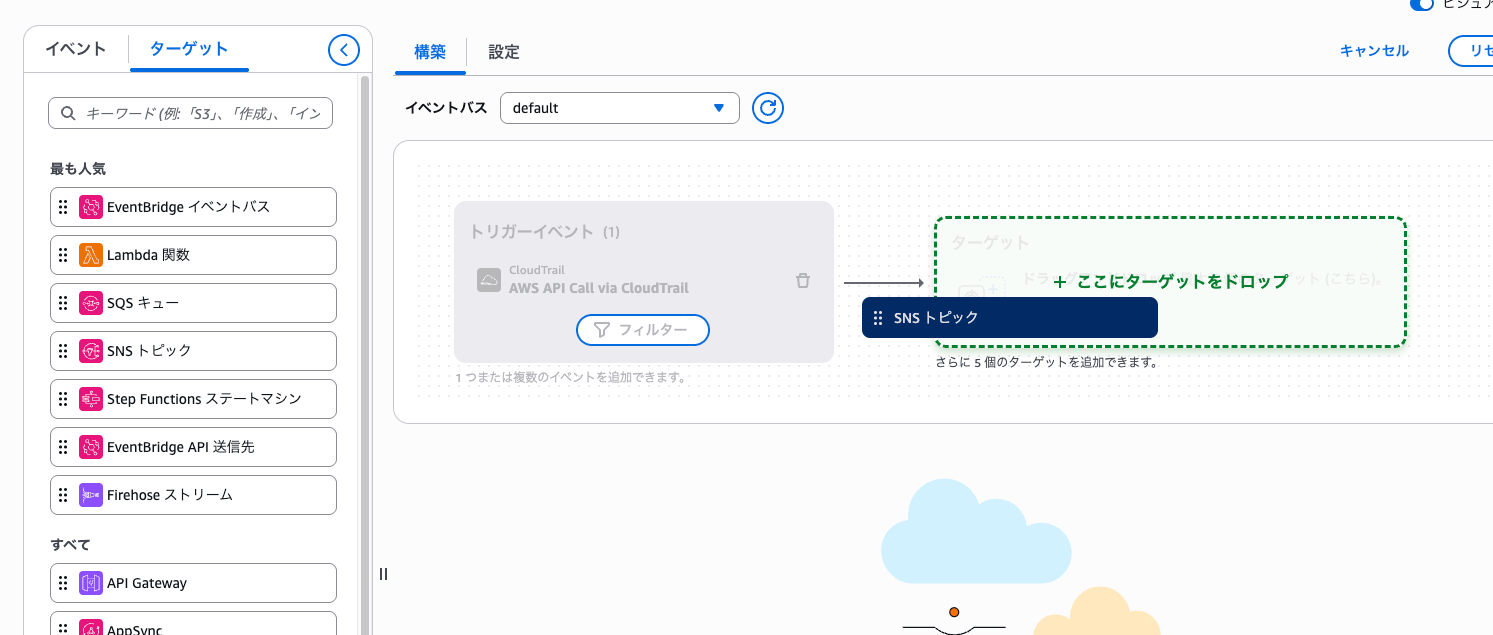This screenshot has width=1493, height=635.
Task: Refresh the event bus list
Action: click(x=767, y=108)
